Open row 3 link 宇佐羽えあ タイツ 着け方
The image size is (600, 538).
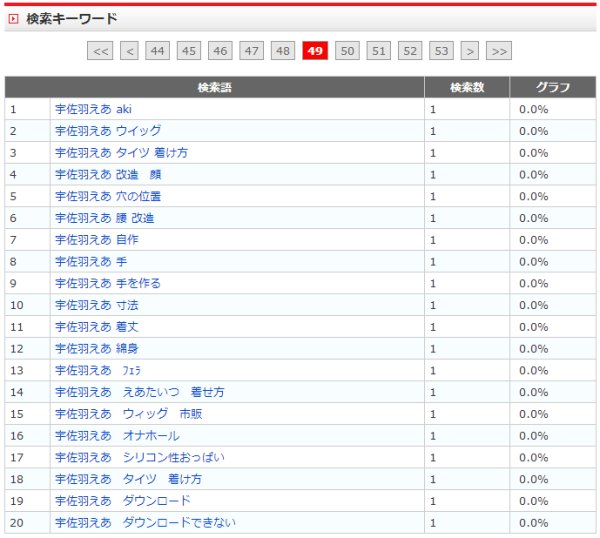point(122,153)
